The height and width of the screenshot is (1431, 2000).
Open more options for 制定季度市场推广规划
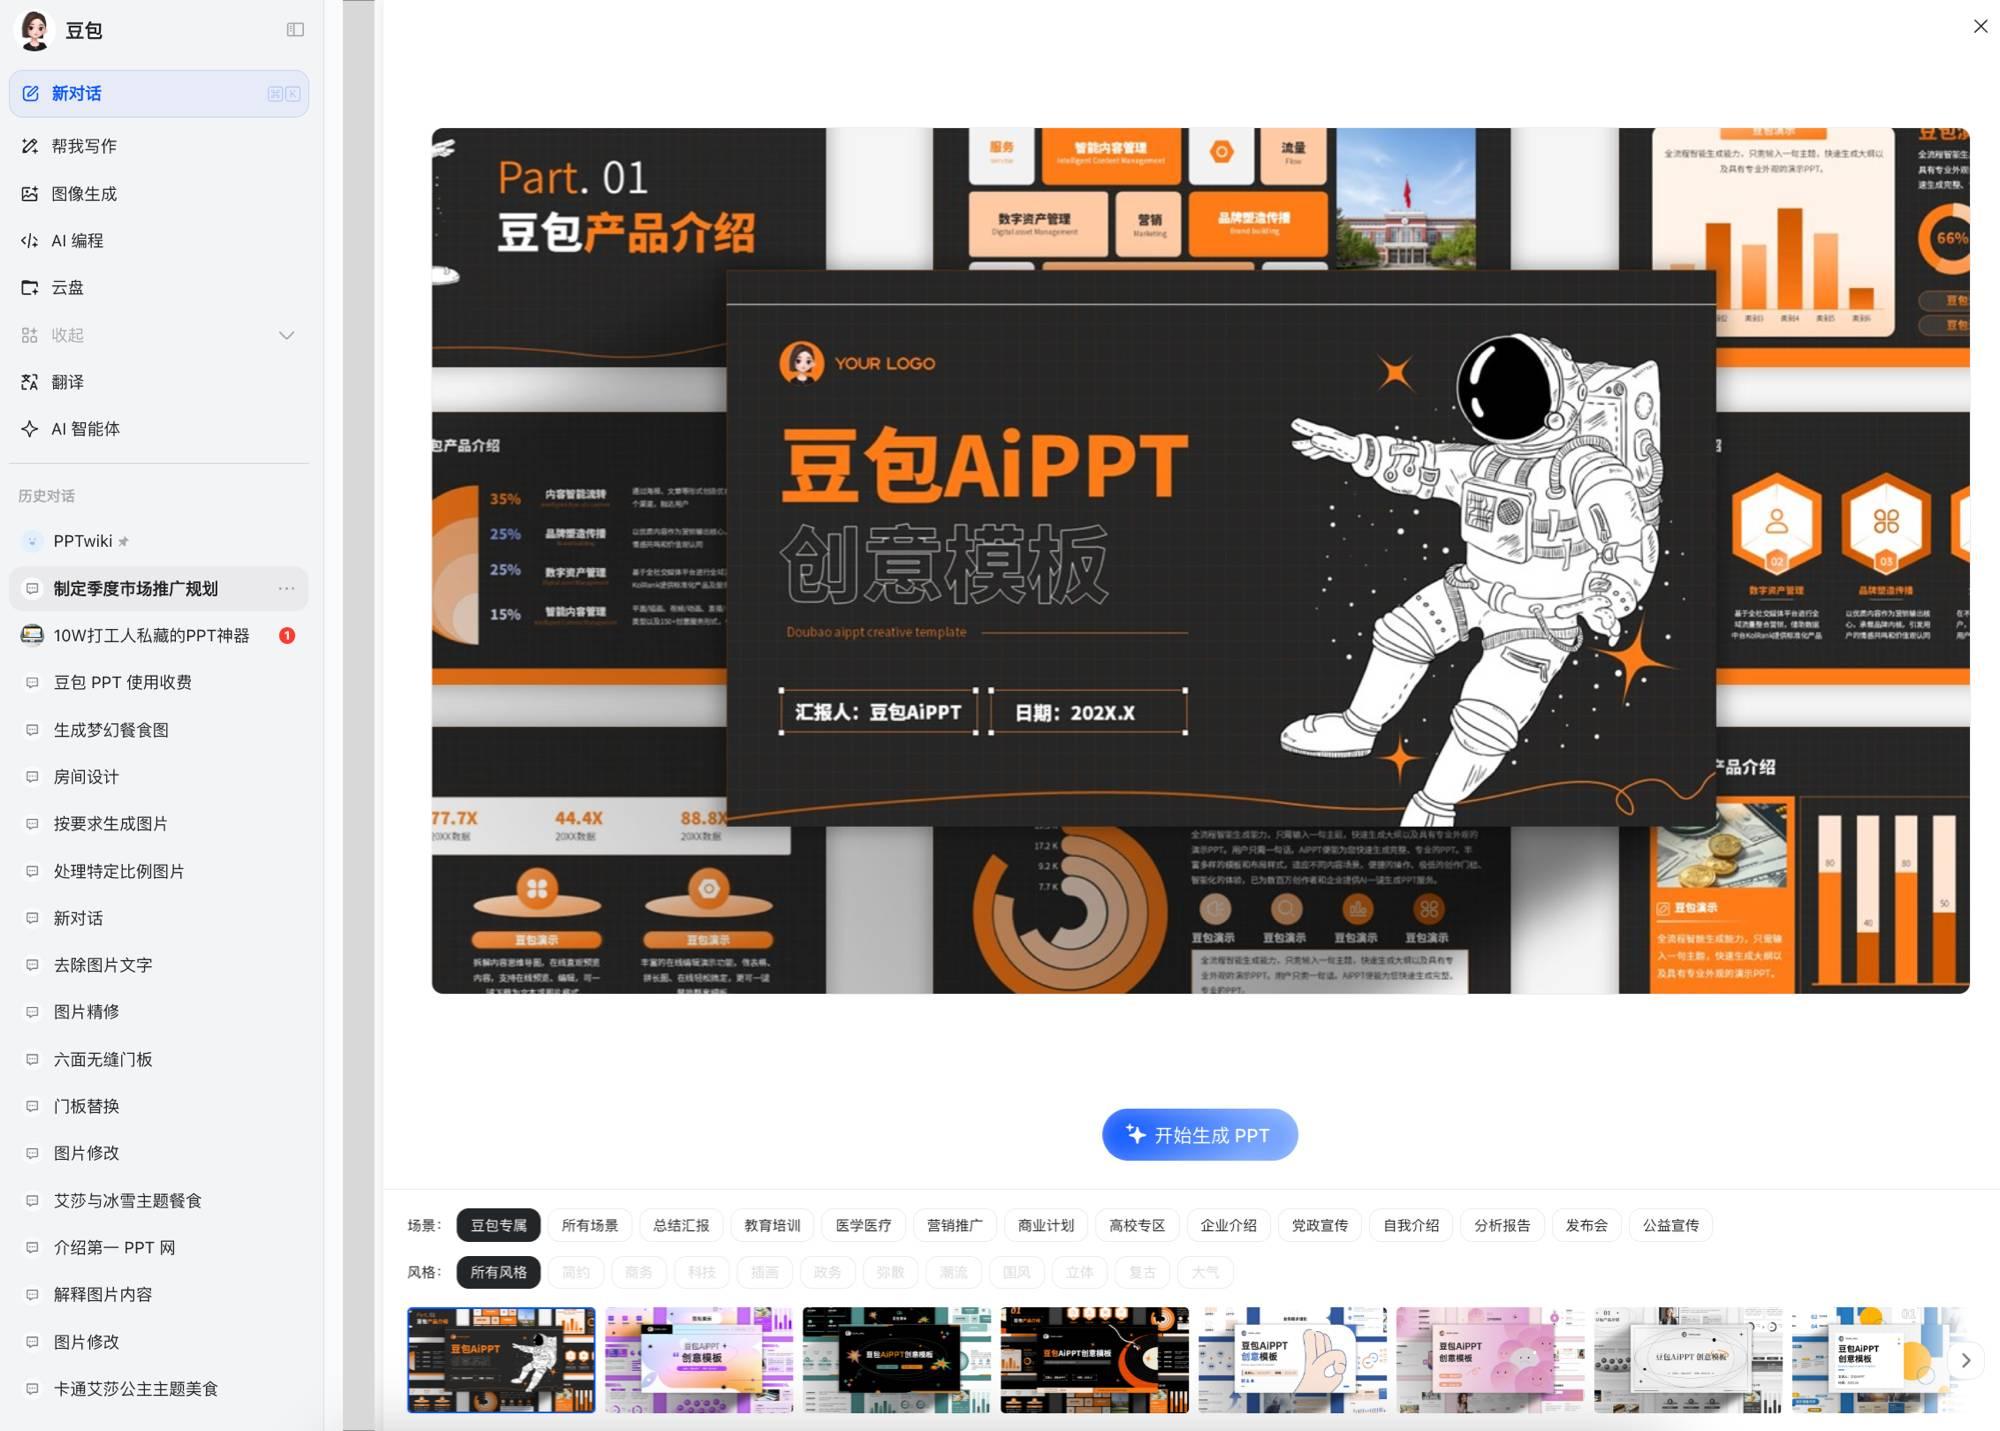(x=287, y=589)
